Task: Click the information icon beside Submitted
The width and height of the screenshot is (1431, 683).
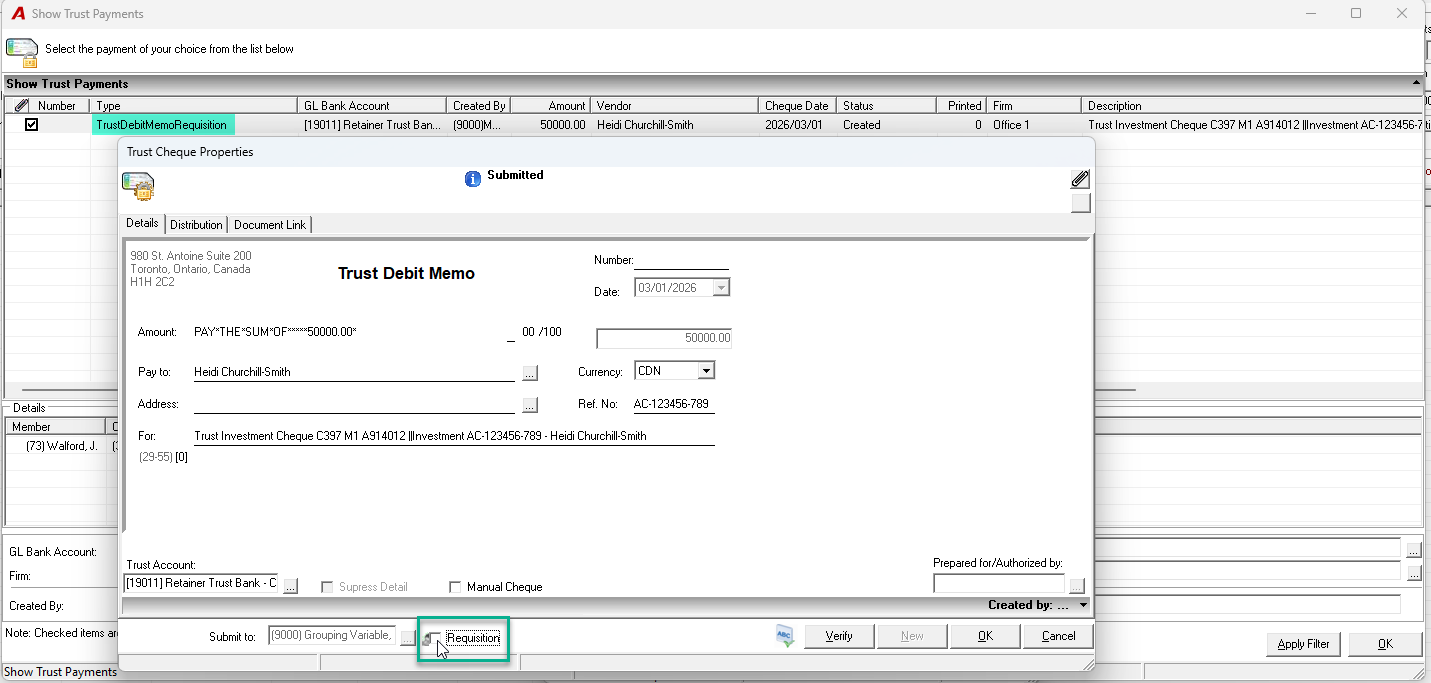Action: pyautogui.click(x=473, y=179)
